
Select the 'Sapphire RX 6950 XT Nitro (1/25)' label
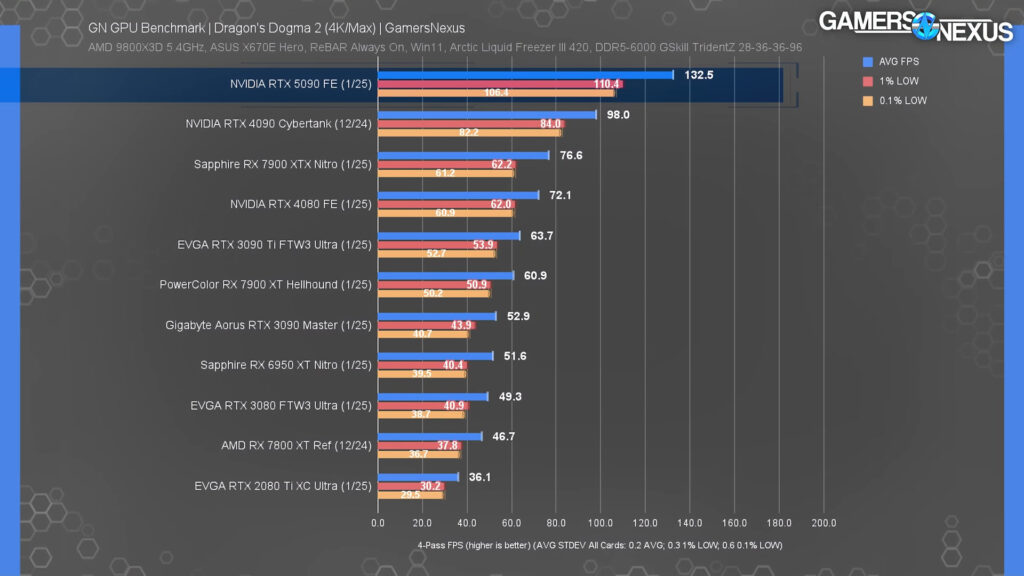285,365
